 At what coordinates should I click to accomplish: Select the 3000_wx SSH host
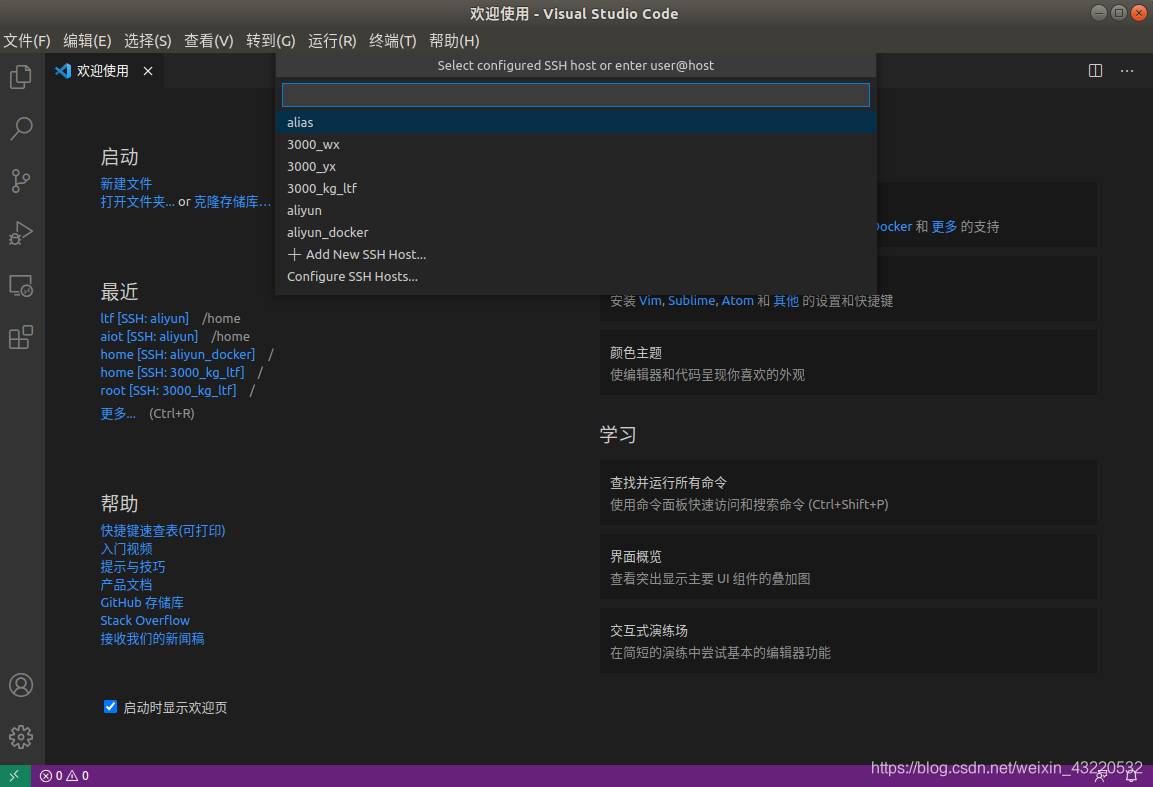576,144
